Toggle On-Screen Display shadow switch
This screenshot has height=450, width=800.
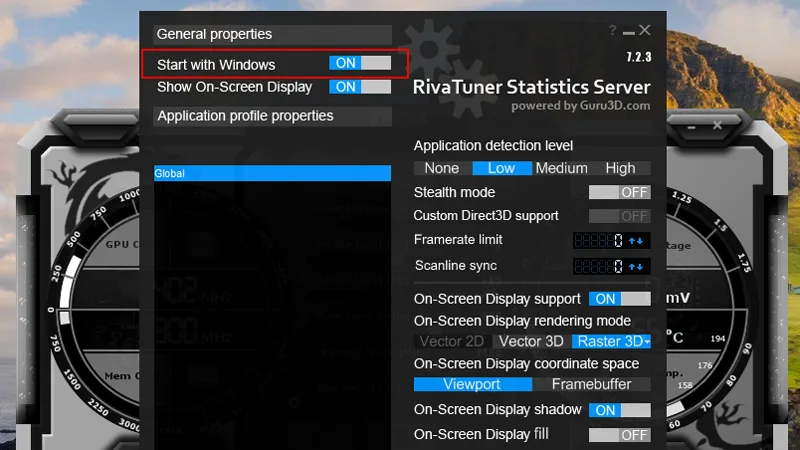click(x=619, y=410)
